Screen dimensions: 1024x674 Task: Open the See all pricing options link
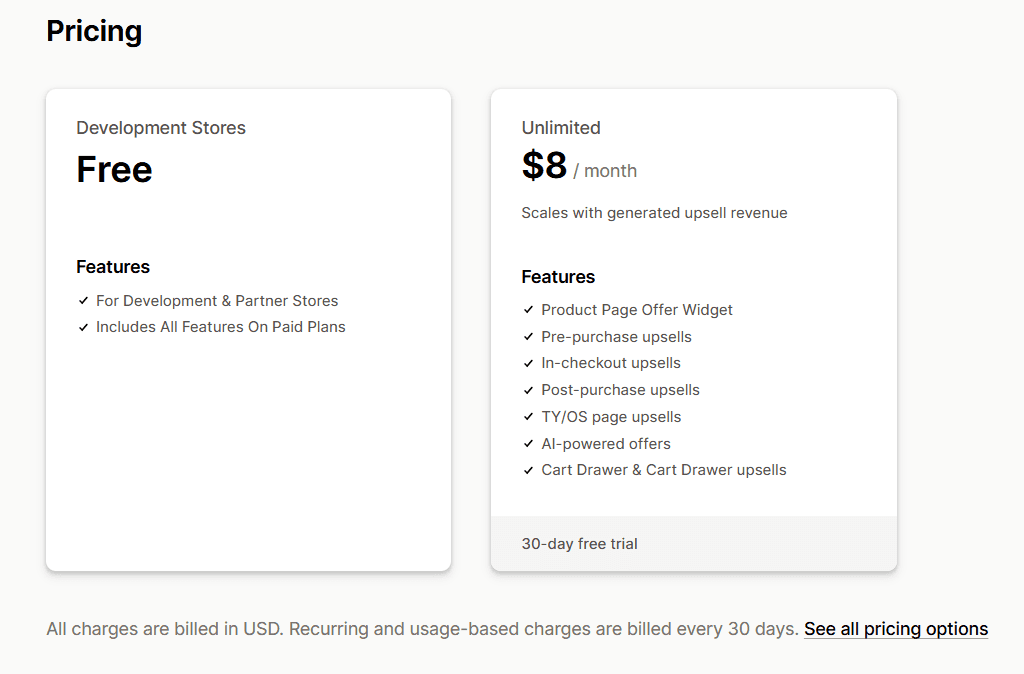(895, 628)
